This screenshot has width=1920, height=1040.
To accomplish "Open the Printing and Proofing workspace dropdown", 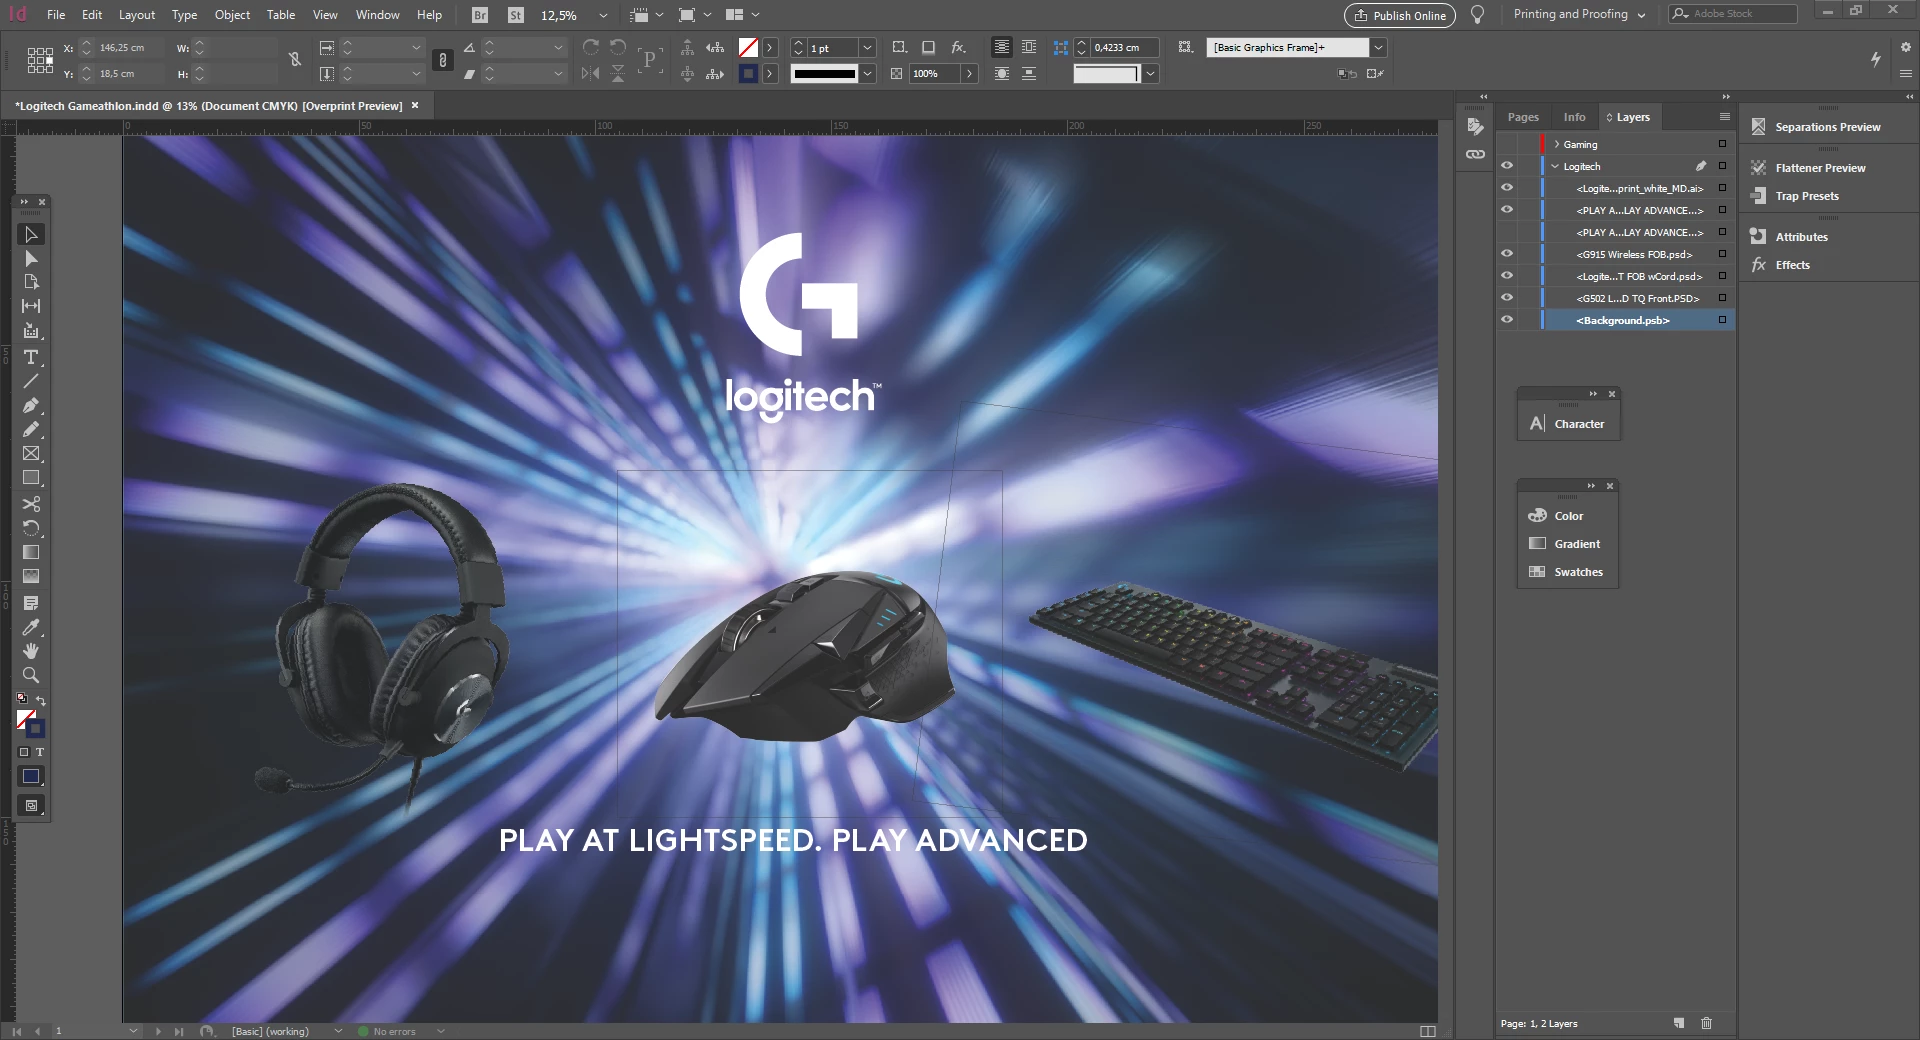I will click(1642, 15).
